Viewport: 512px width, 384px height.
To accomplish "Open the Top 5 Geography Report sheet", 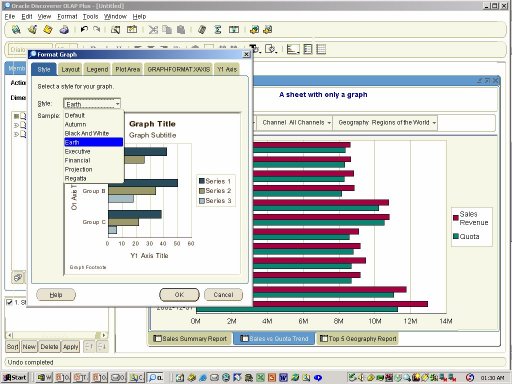I will (358, 339).
